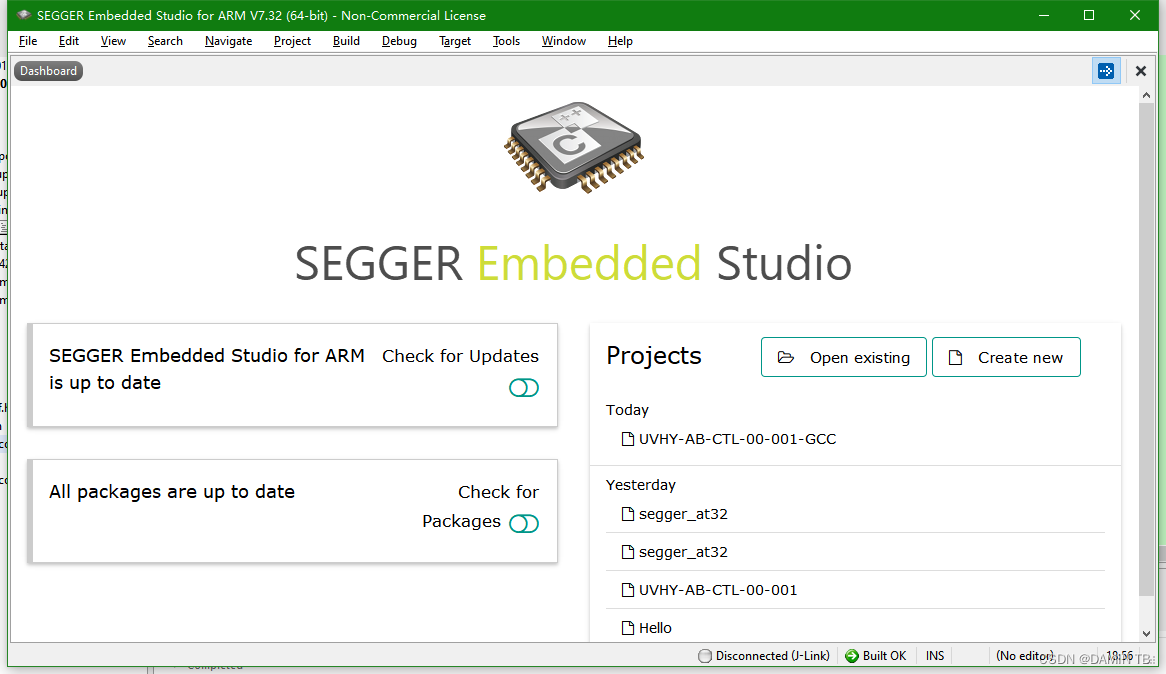Click the folder icon in Open existing
This screenshot has width=1166, height=674.
[x=785, y=358]
